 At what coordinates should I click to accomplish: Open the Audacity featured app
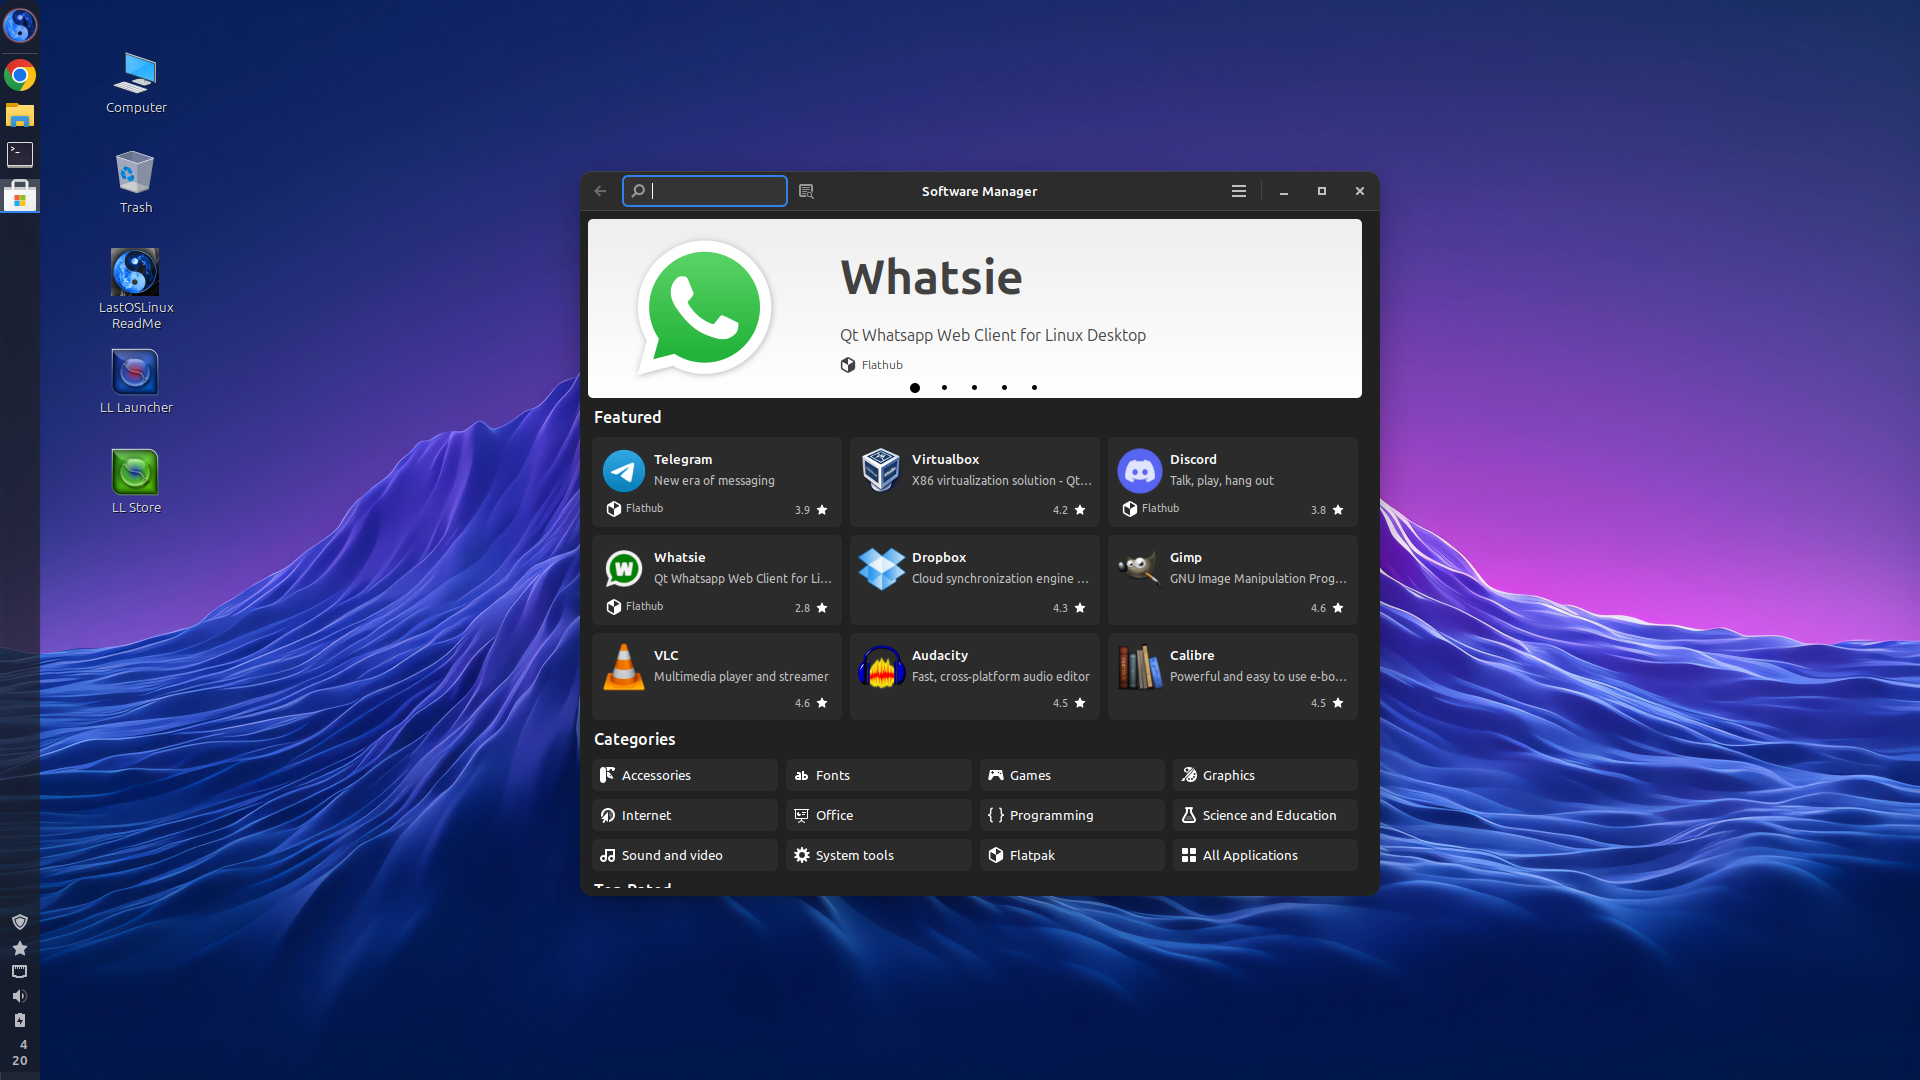[x=974, y=676]
